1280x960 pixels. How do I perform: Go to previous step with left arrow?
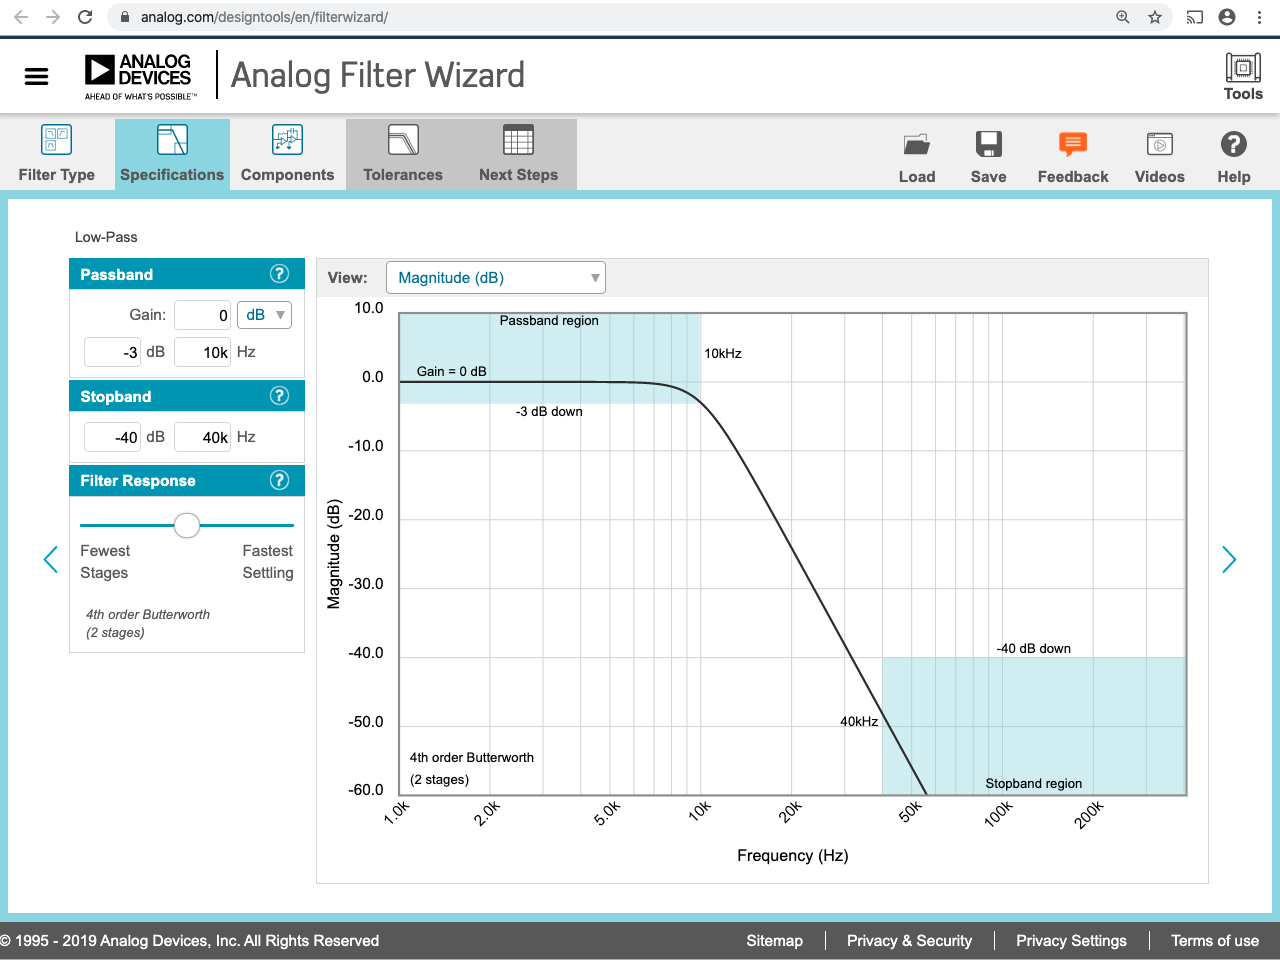coord(50,559)
